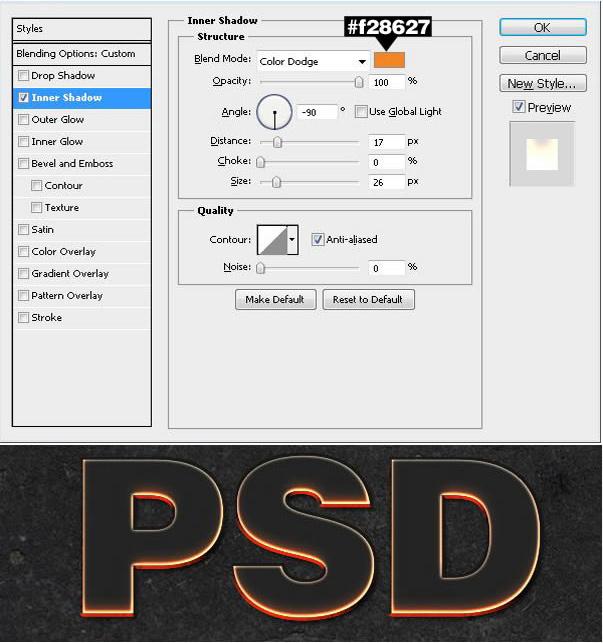Click the Size value field
The width and height of the screenshot is (603, 643).
coord(386,182)
